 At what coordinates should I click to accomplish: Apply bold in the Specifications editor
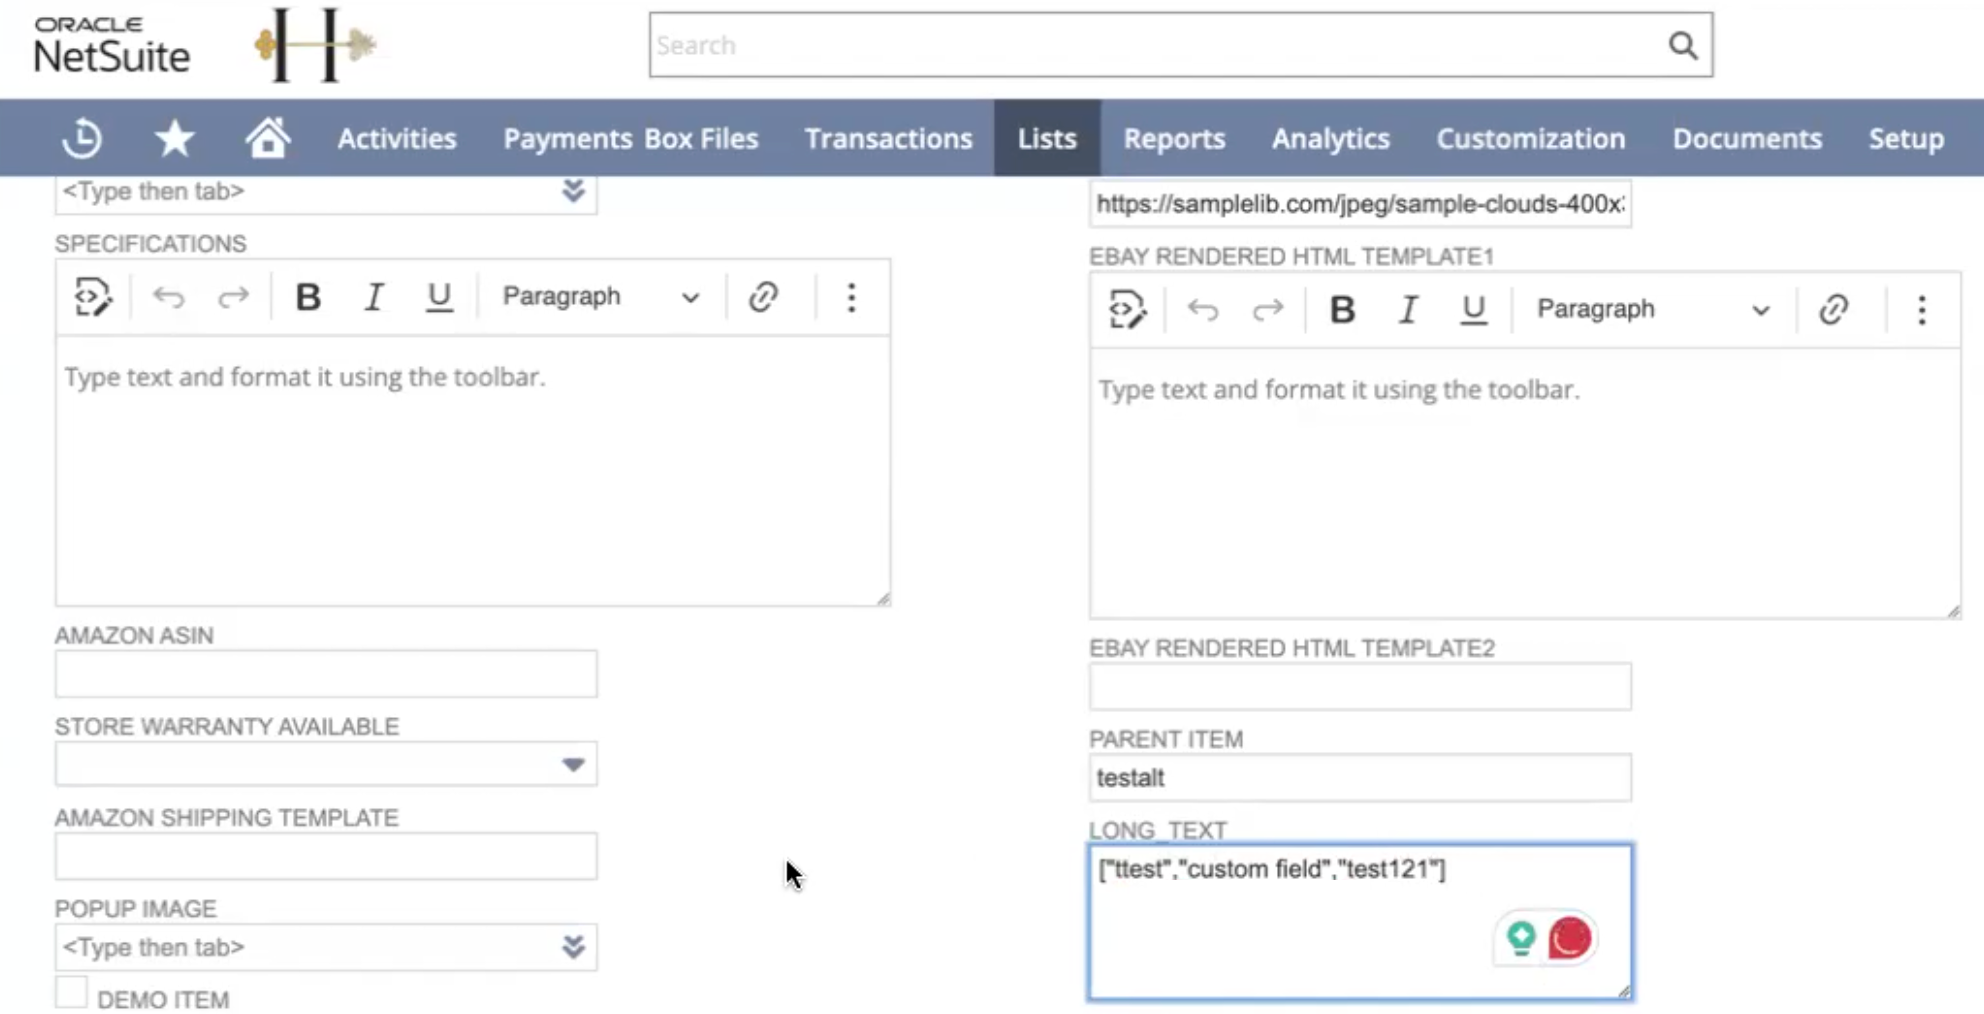pos(308,297)
